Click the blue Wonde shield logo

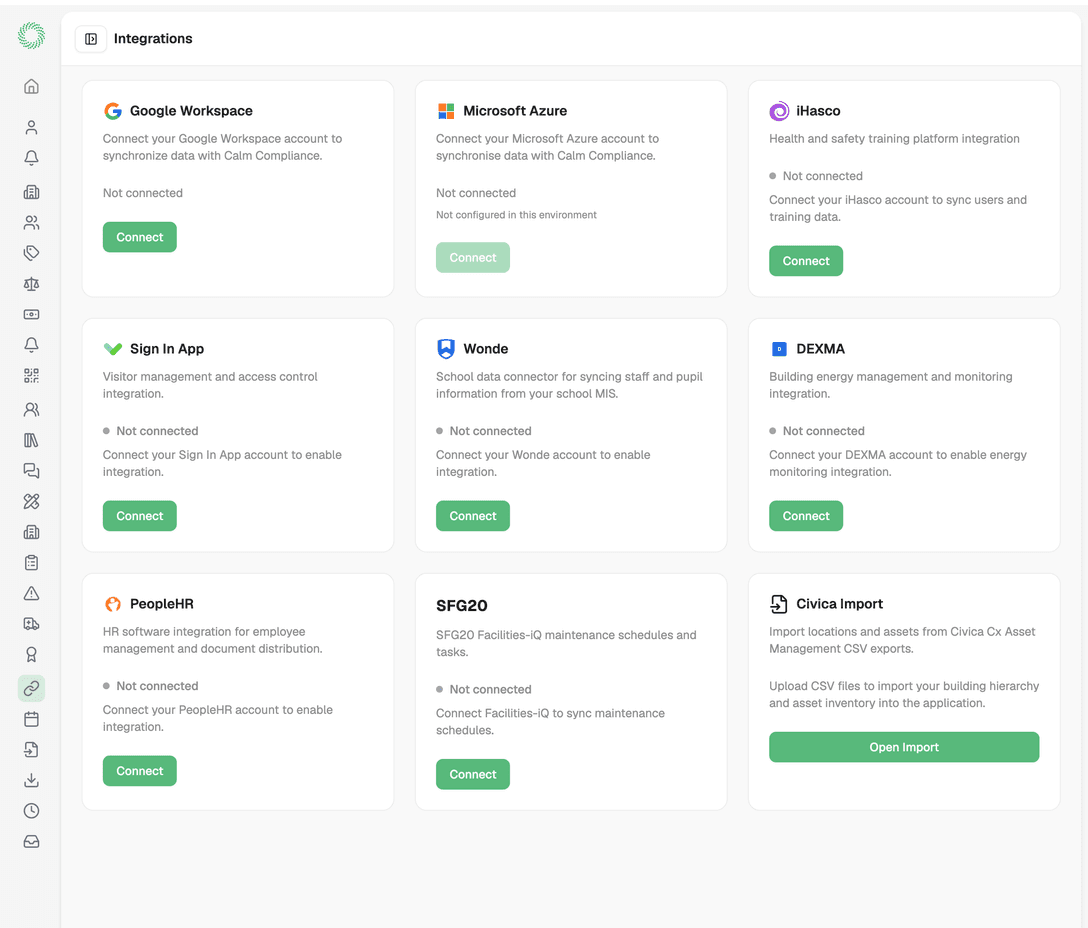click(446, 348)
